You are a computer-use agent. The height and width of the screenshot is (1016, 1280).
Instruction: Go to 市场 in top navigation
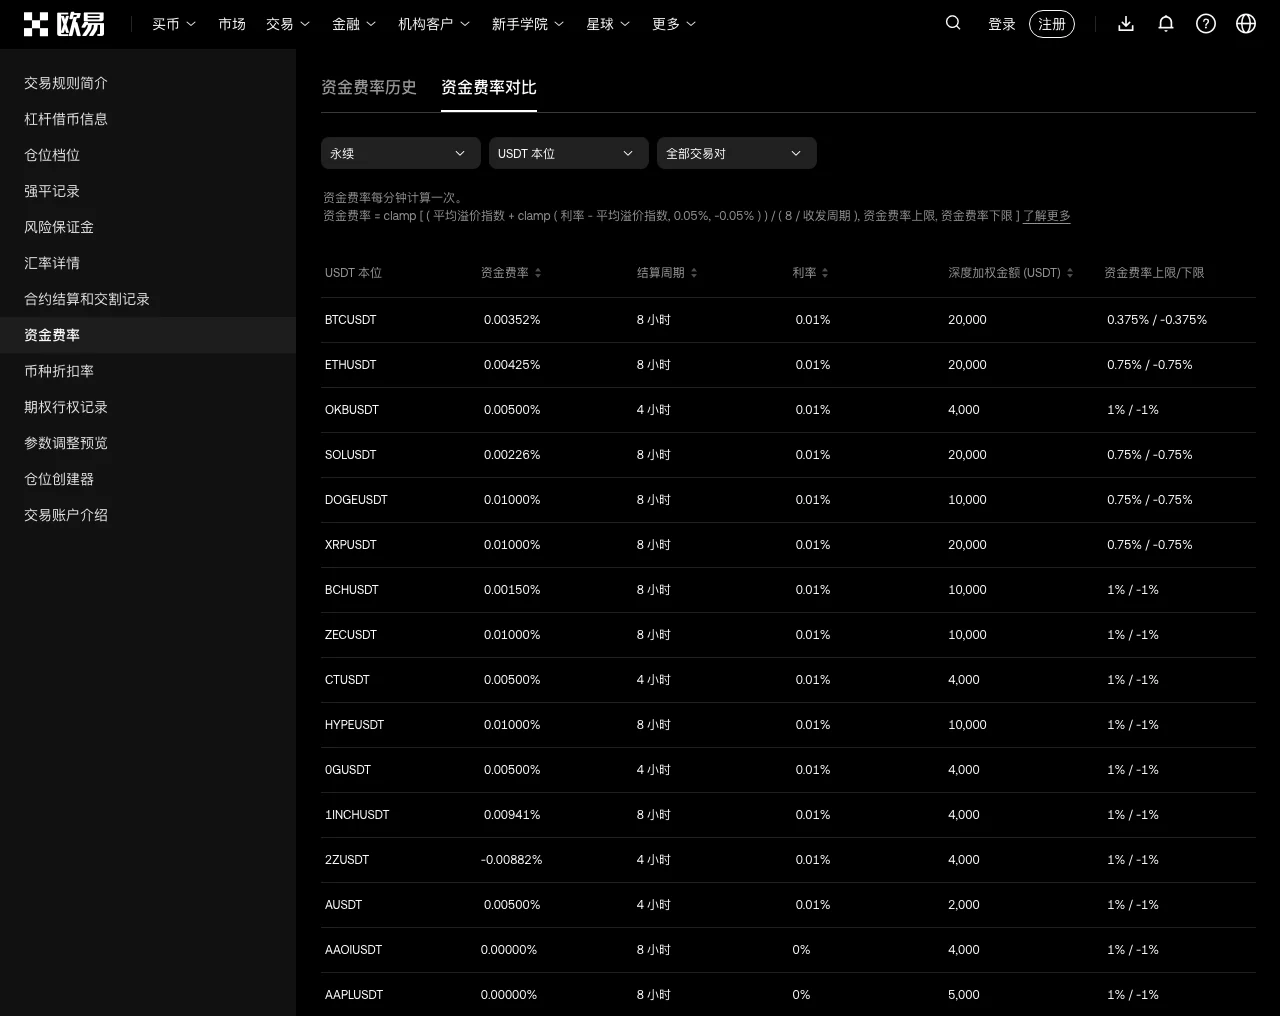coord(232,24)
